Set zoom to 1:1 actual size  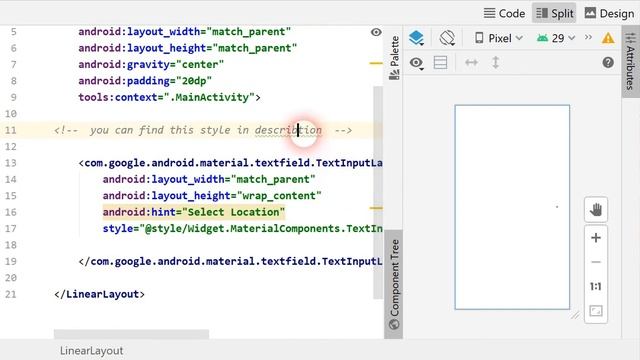[596, 287]
